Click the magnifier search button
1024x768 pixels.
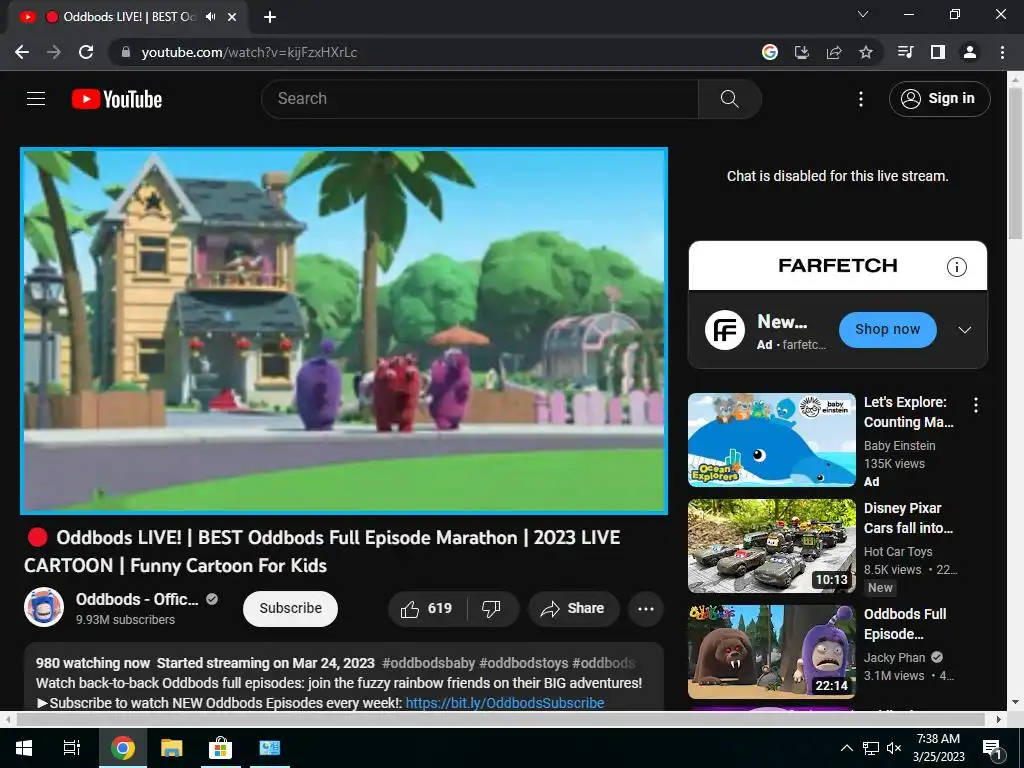pos(729,99)
